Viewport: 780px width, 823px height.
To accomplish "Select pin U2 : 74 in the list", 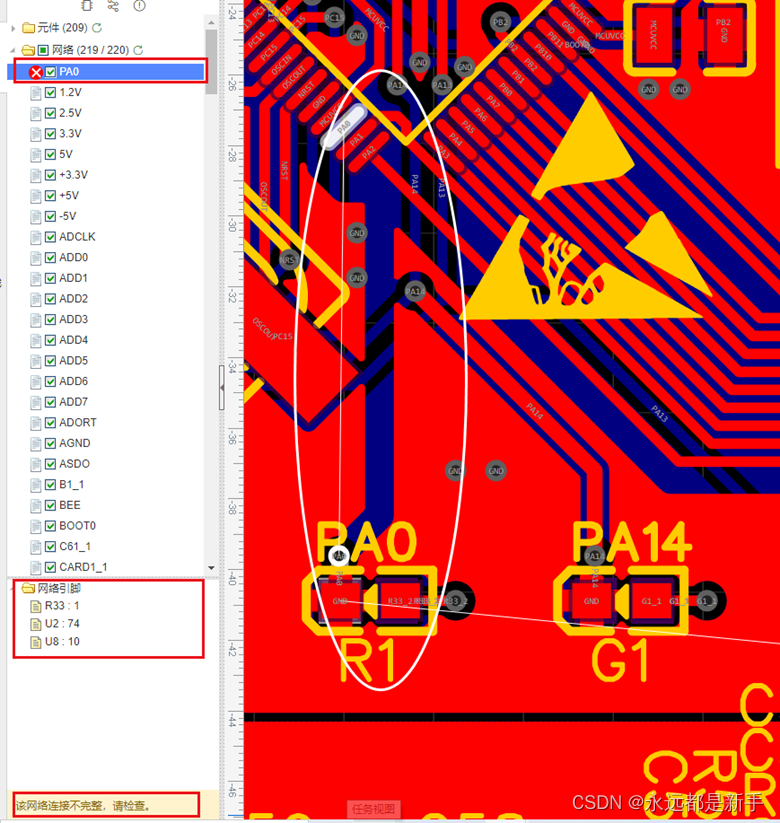I will (x=62, y=624).
